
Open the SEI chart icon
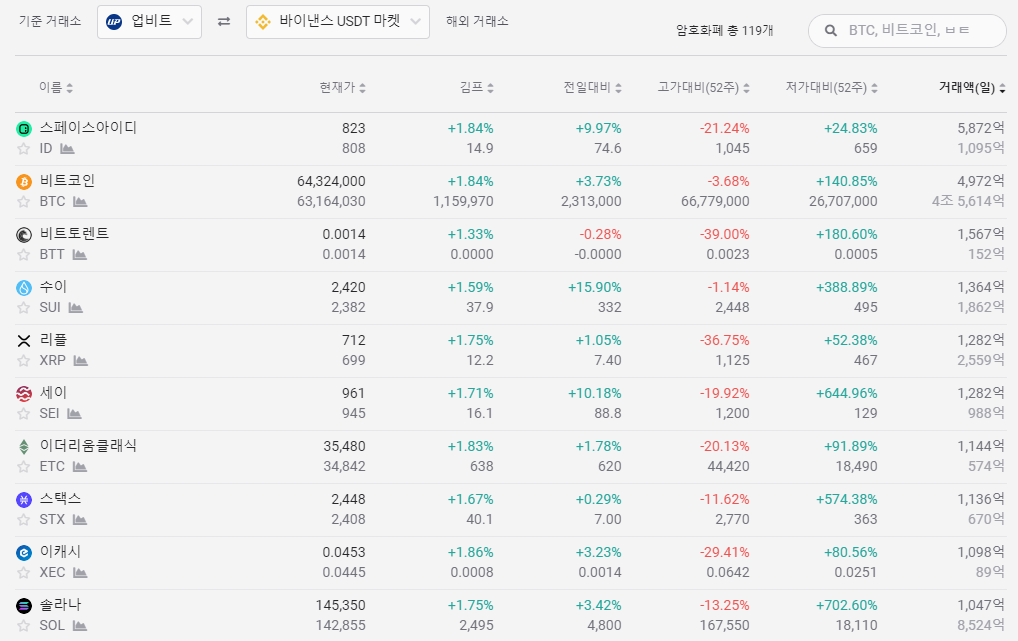pos(74,414)
